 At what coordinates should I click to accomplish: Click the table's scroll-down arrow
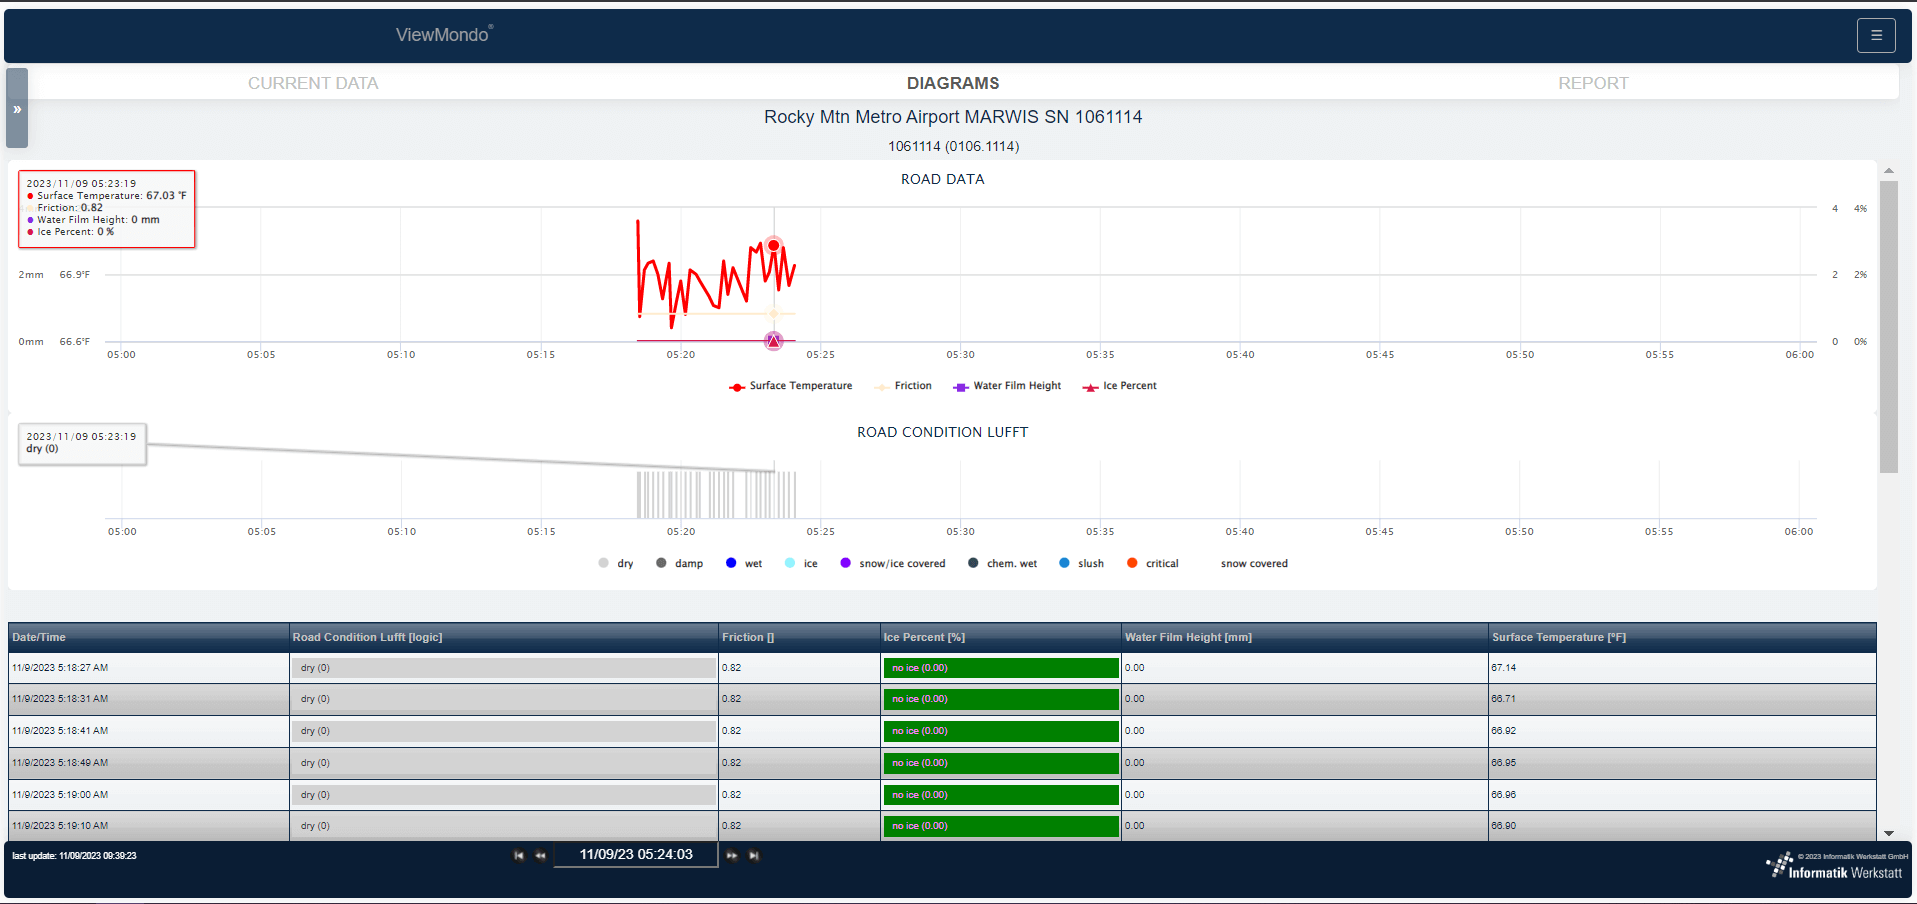click(1889, 833)
